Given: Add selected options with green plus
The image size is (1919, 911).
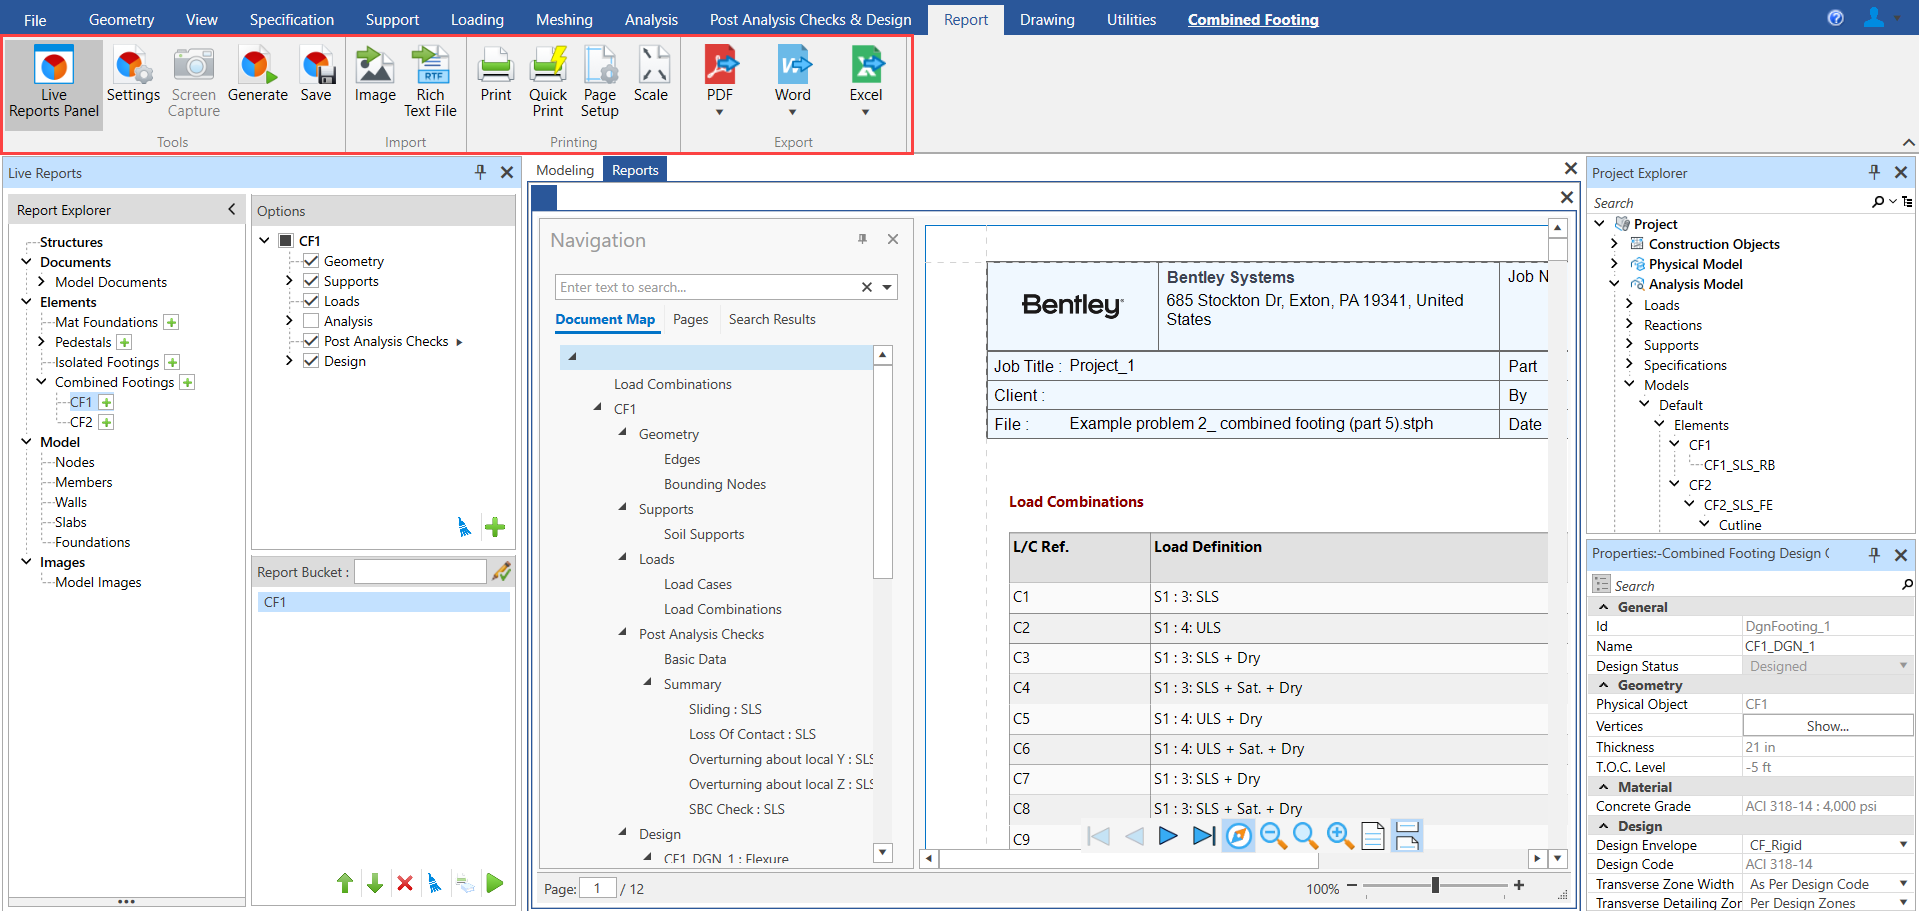Looking at the screenshot, I should 495,527.
